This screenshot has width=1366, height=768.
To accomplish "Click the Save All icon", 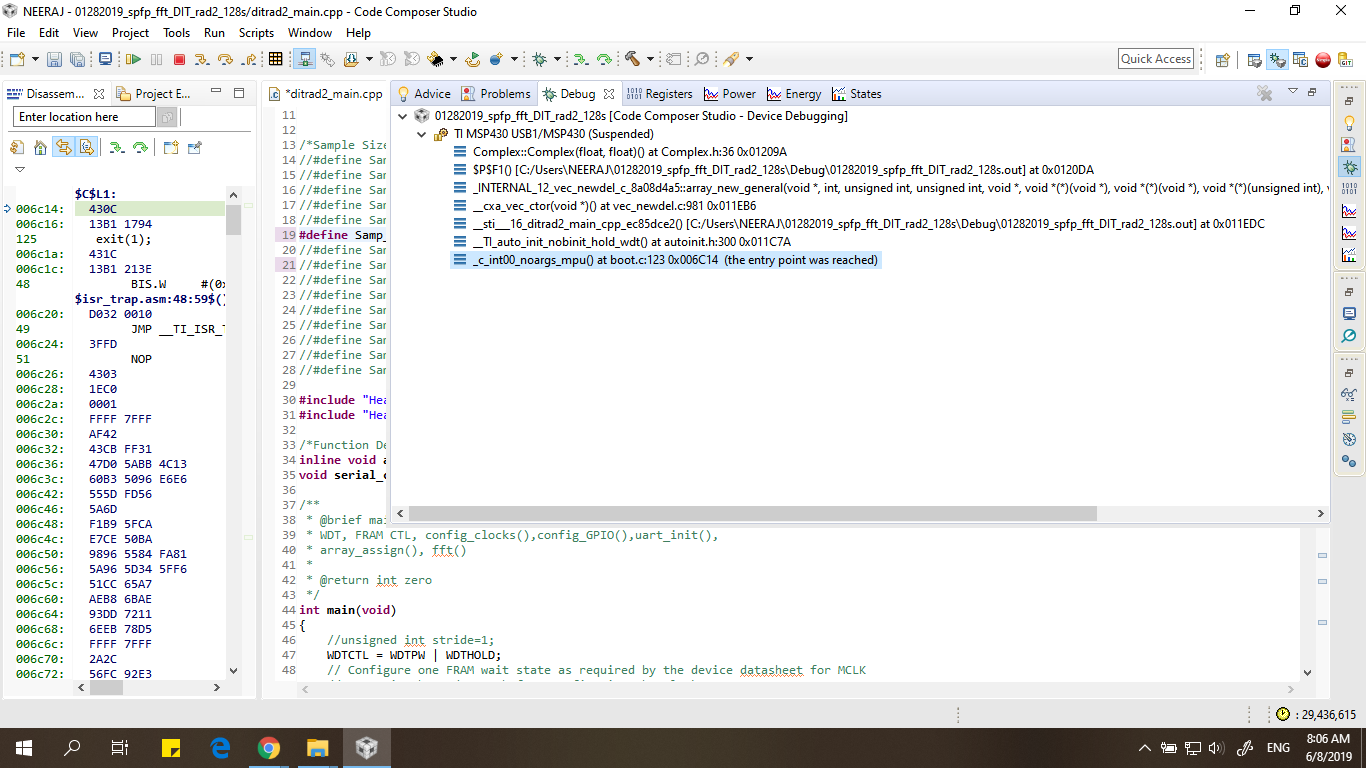I will coord(77,59).
